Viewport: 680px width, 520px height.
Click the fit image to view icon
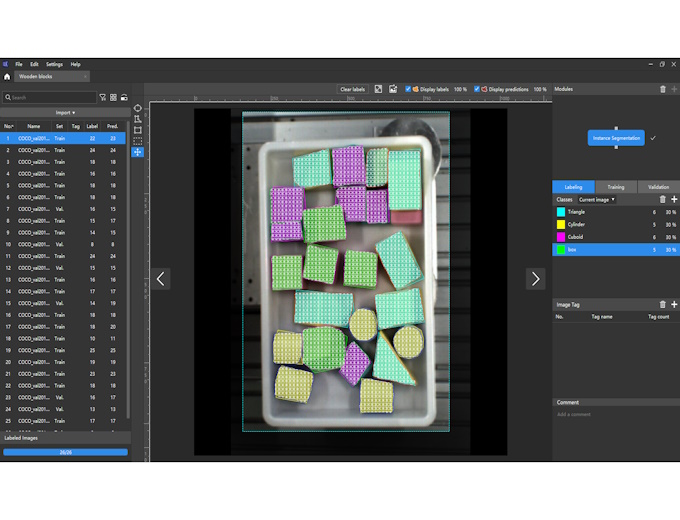(x=379, y=89)
